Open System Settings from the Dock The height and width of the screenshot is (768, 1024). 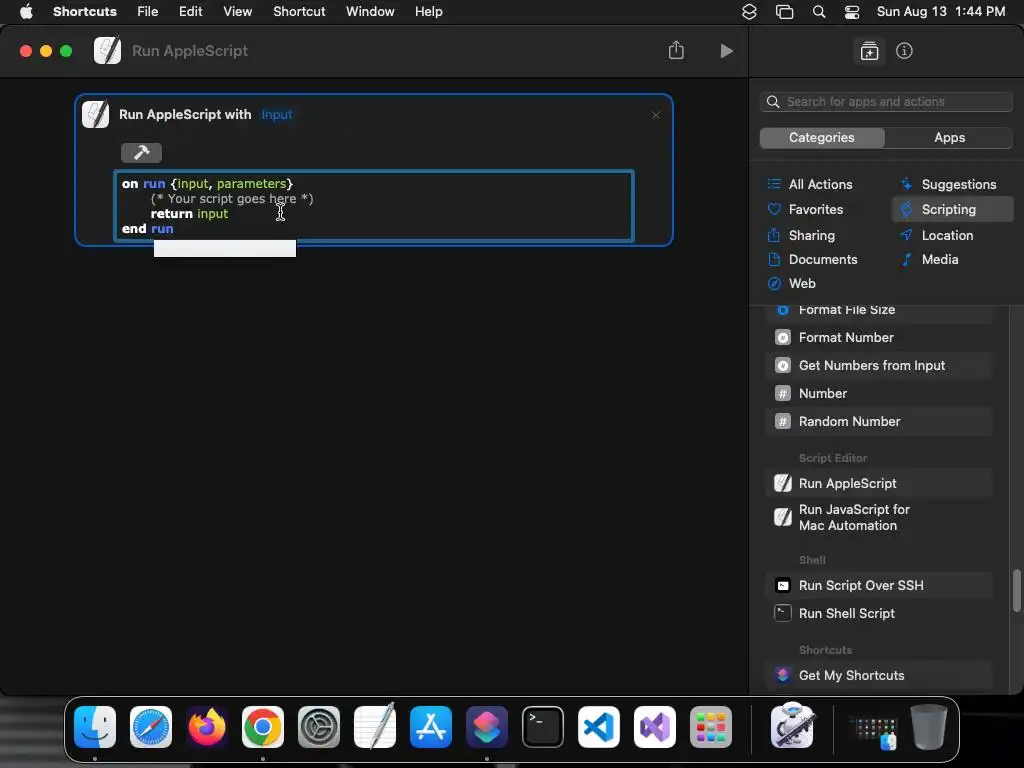(x=319, y=727)
